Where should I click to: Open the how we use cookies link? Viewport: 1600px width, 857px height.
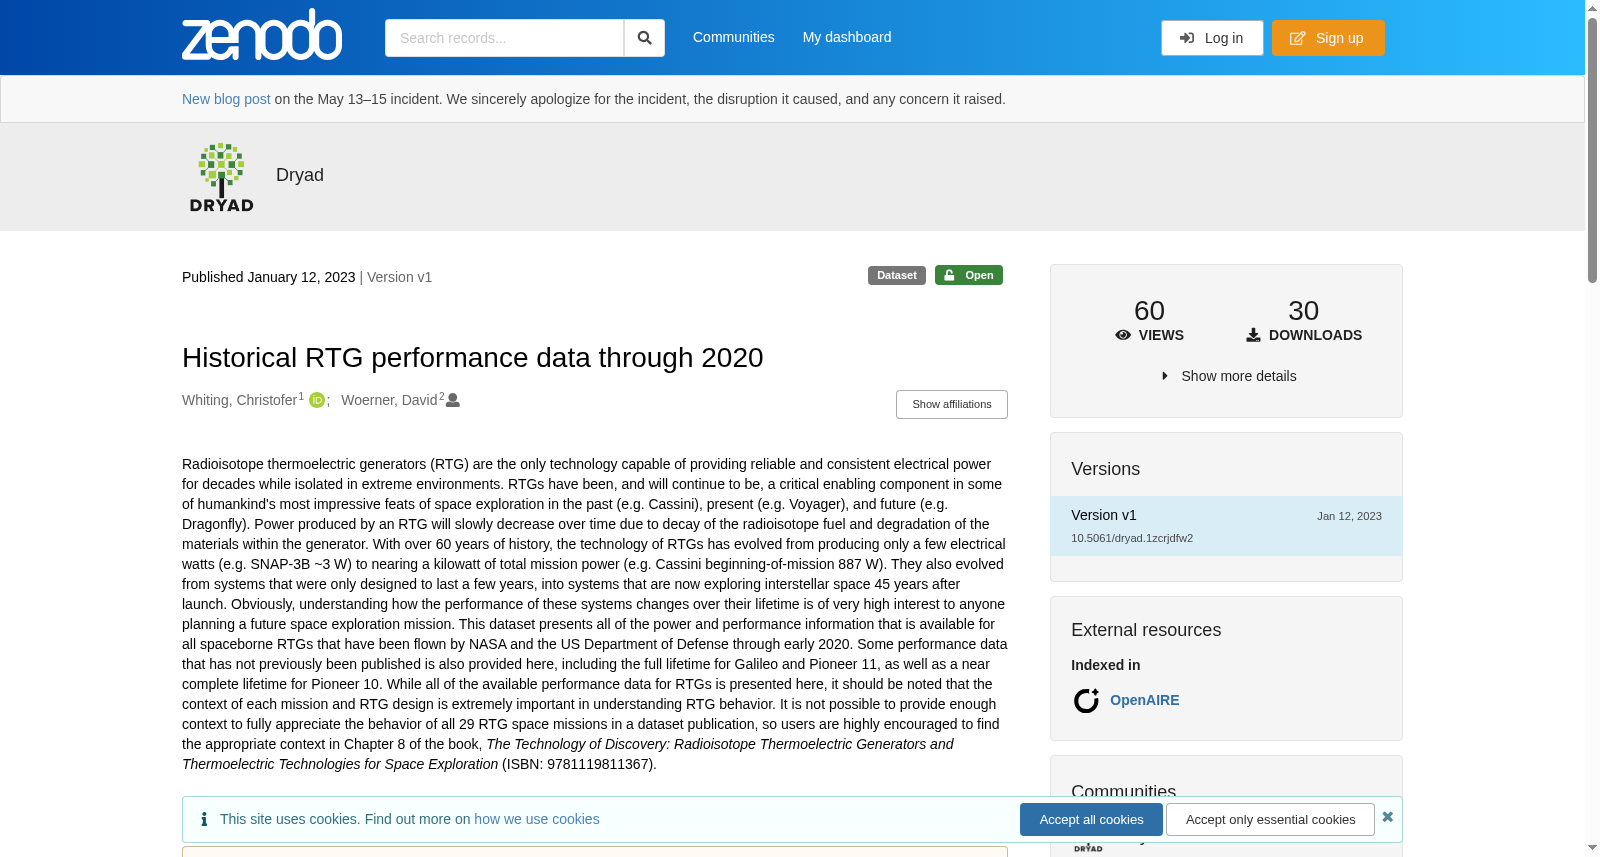(537, 819)
